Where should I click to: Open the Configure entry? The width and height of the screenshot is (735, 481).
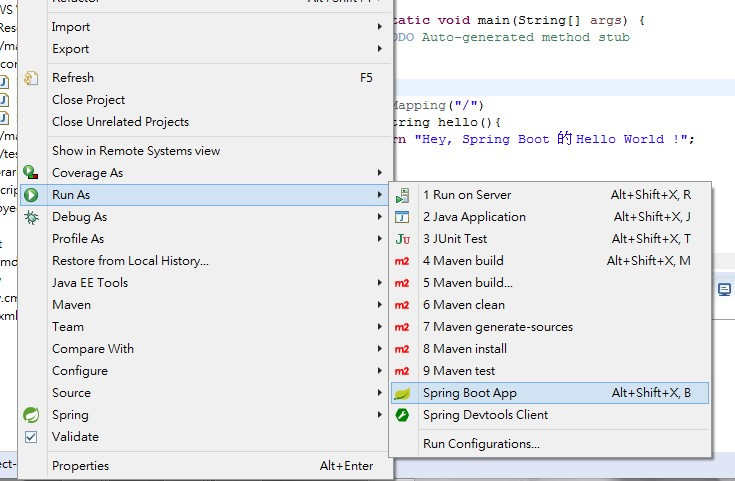pos(205,371)
